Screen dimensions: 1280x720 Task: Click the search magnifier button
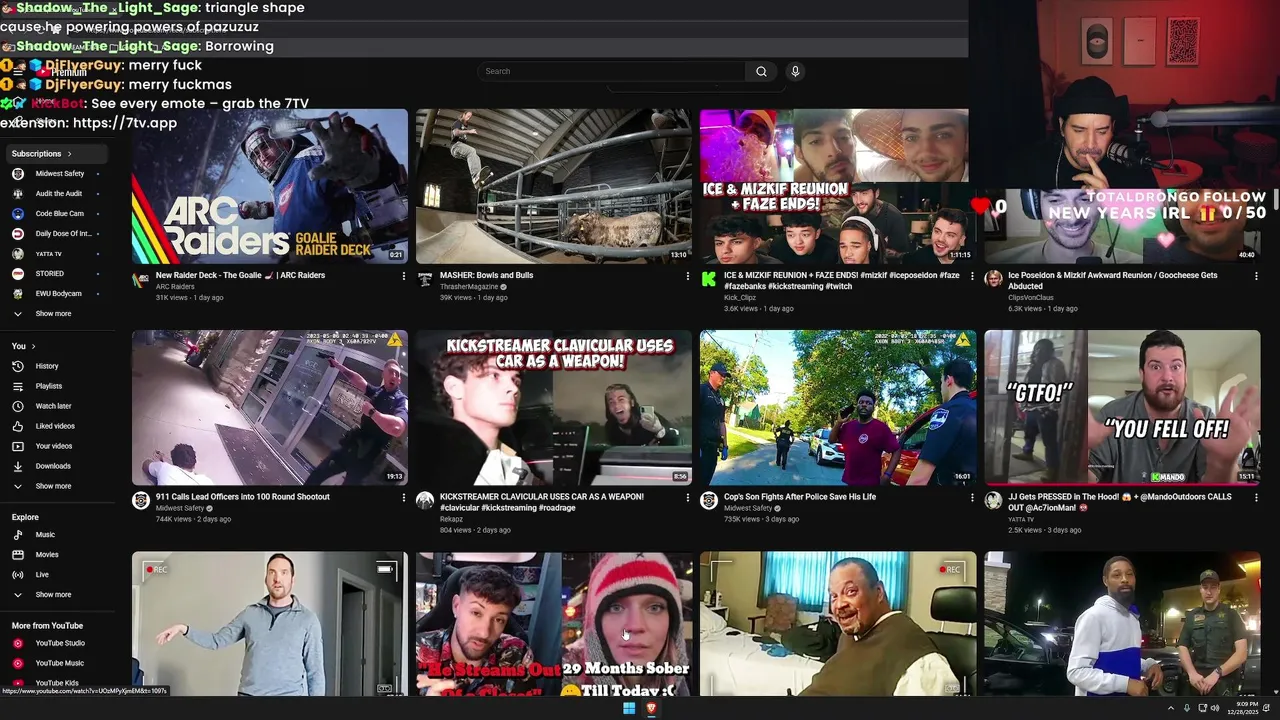(761, 71)
